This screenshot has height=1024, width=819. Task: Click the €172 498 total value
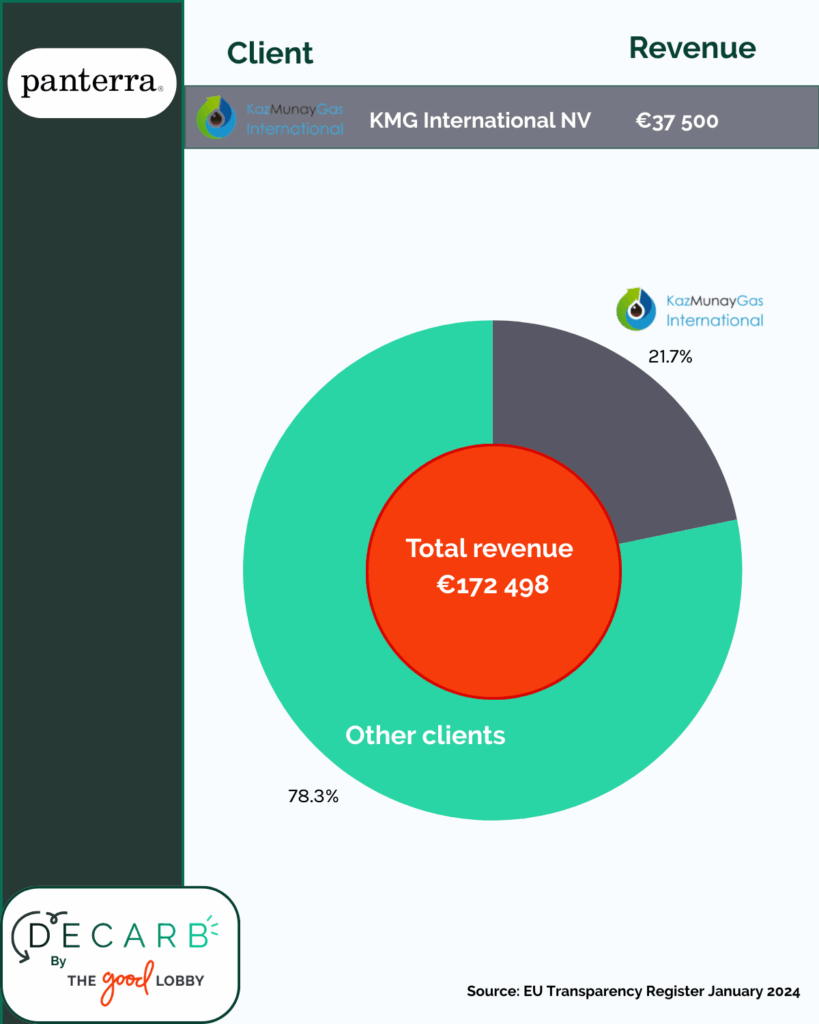492,584
